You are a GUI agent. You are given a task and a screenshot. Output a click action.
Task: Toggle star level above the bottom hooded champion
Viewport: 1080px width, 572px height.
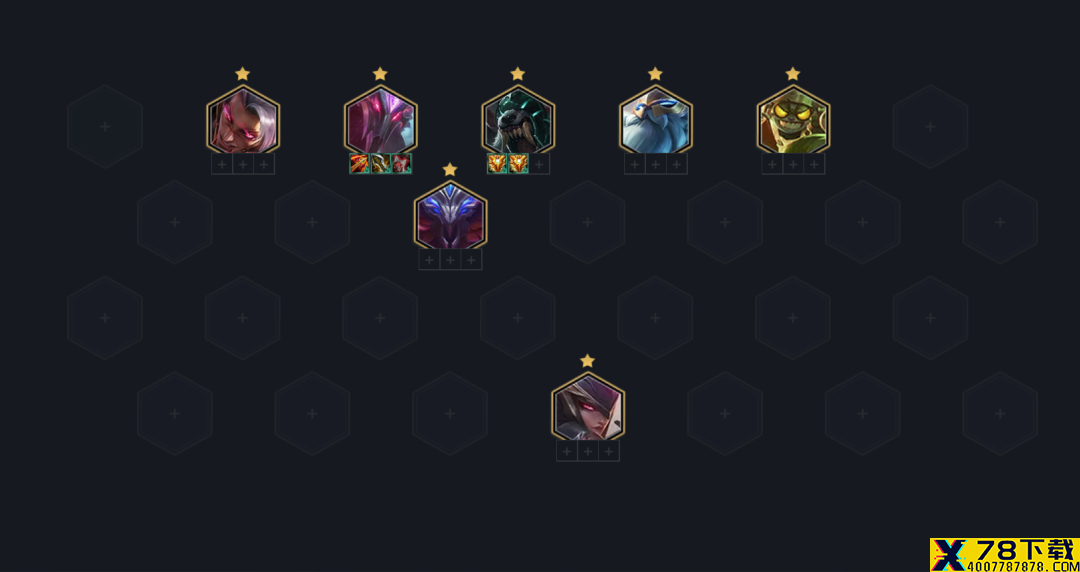coord(588,361)
